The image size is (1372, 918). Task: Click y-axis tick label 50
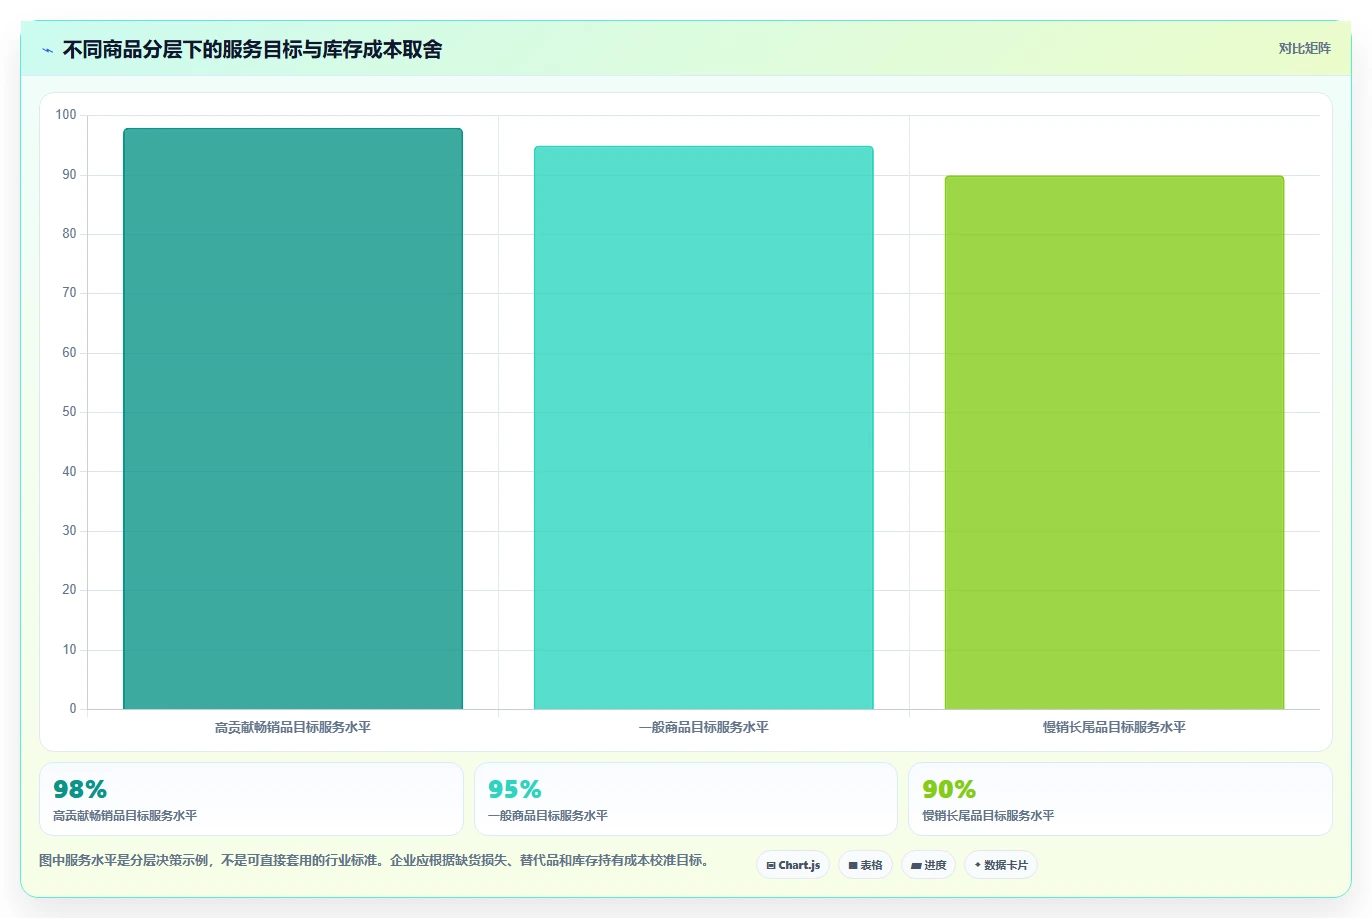69,412
